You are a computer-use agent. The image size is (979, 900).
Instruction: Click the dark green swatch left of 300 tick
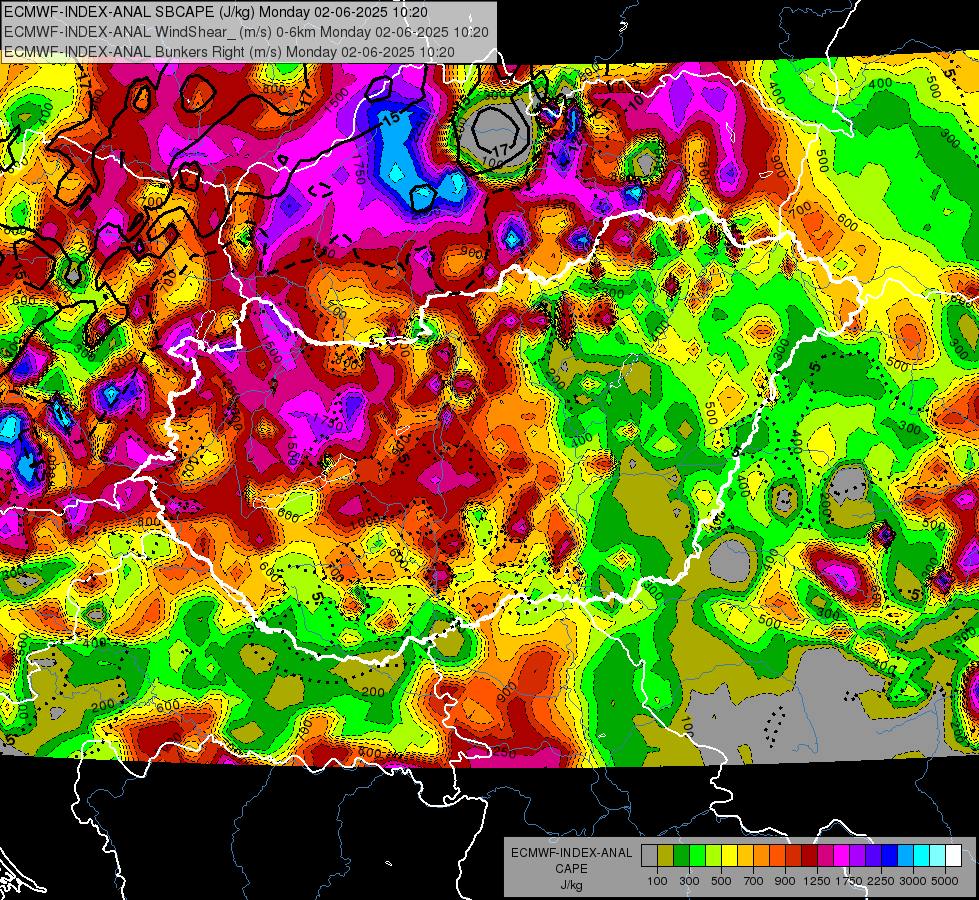pyautogui.click(x=681, y=856)
